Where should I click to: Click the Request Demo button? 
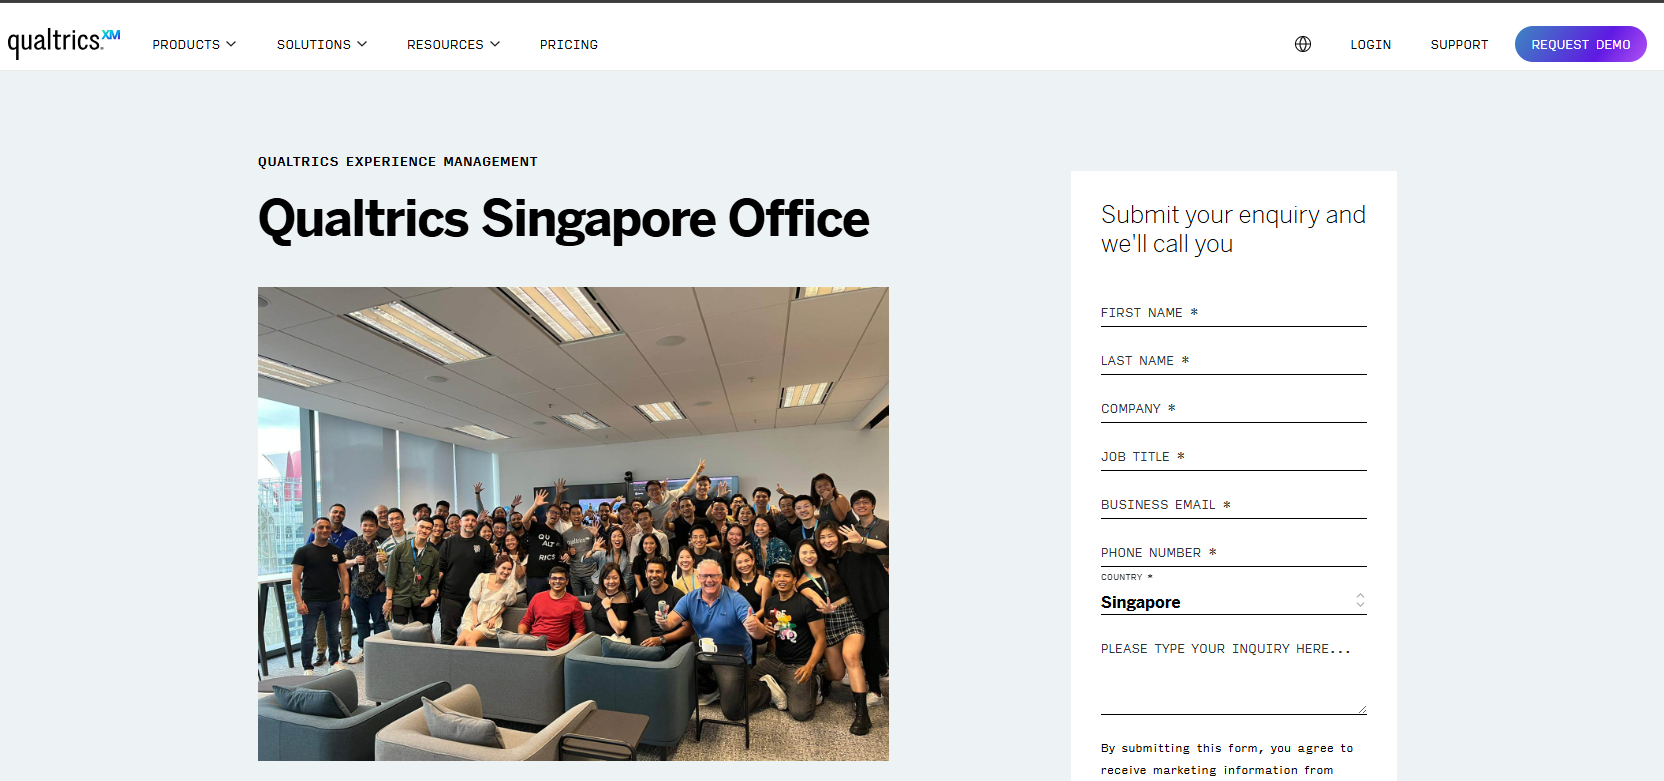point(1580,44)
